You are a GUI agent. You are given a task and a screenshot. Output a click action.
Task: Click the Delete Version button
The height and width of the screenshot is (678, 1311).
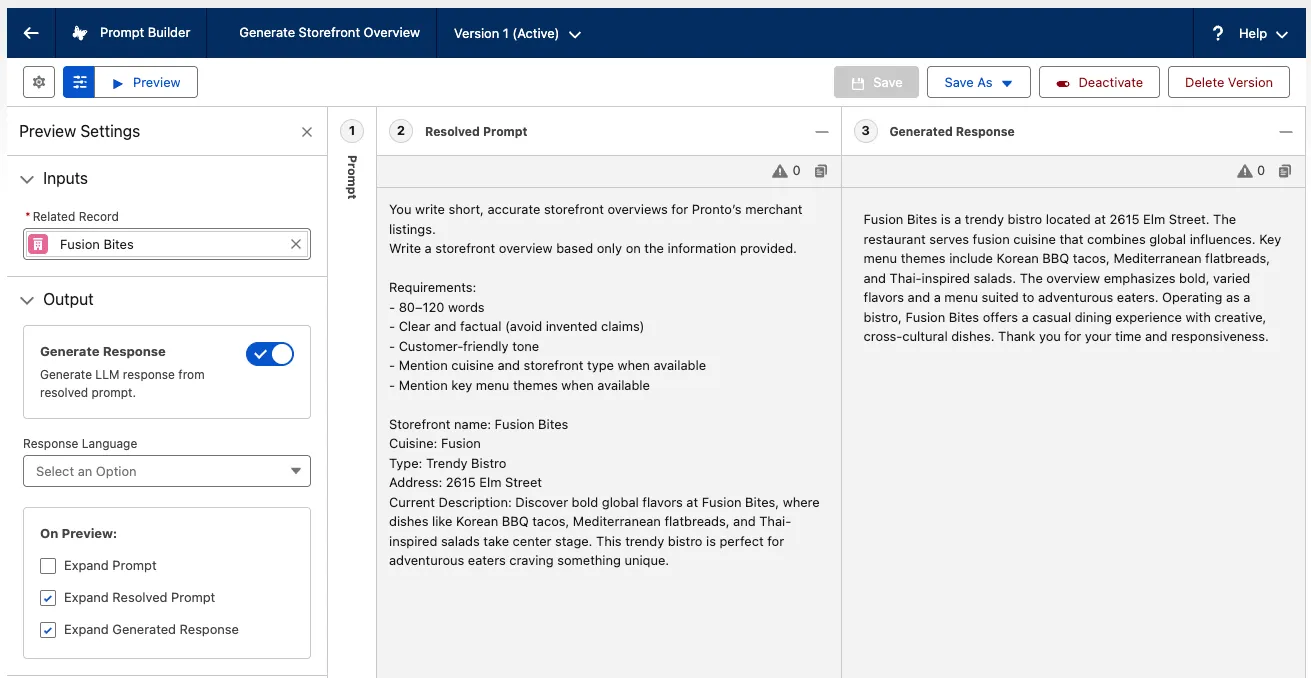[x=1228, y=82]
